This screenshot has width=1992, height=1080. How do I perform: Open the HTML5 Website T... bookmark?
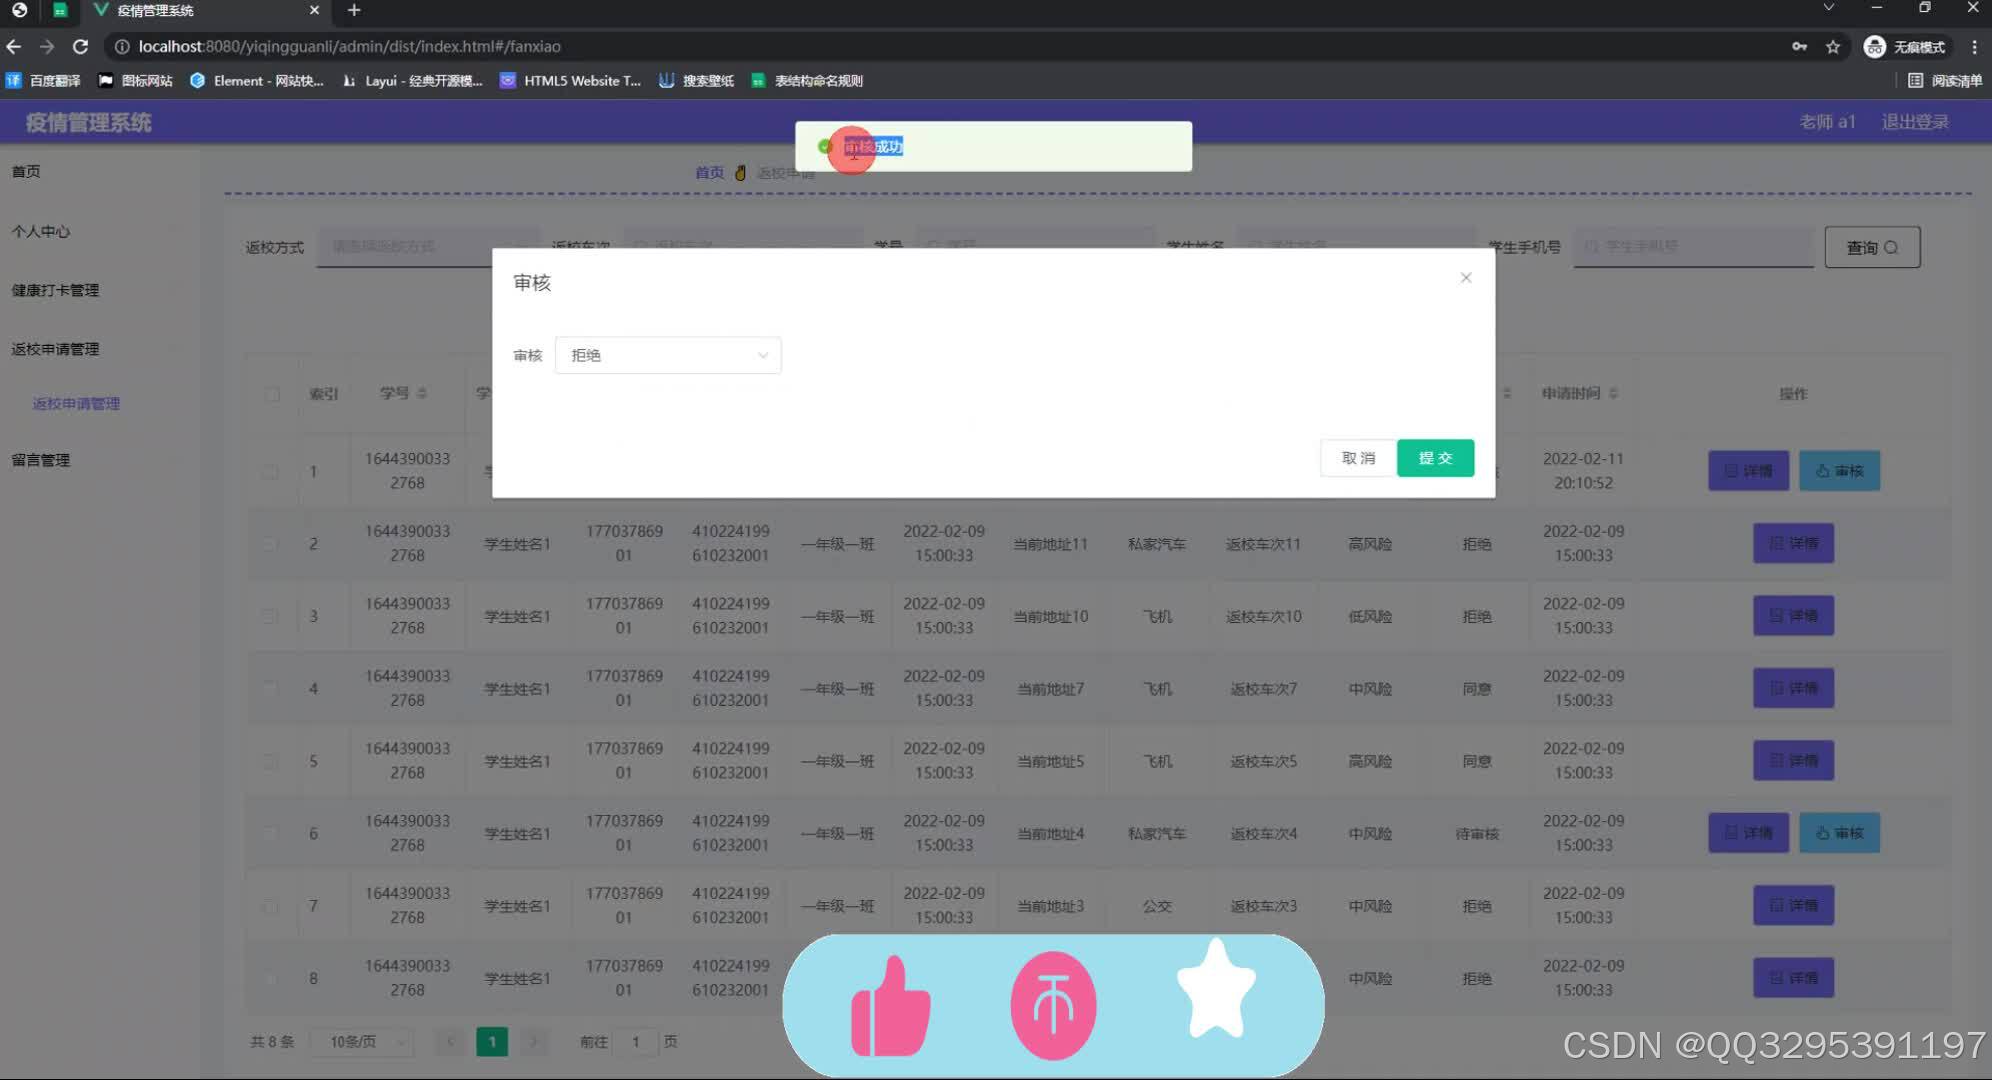pyautogui.click(x=570, y=81)
